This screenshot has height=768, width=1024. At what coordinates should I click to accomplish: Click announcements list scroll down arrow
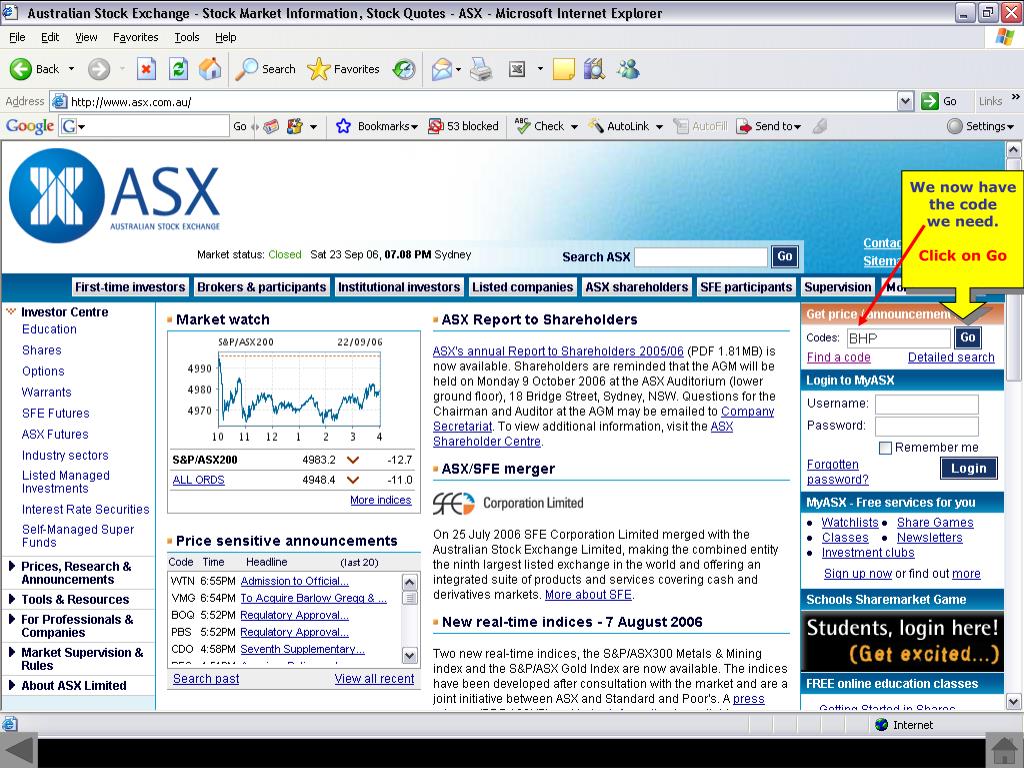tap(410, 655)
